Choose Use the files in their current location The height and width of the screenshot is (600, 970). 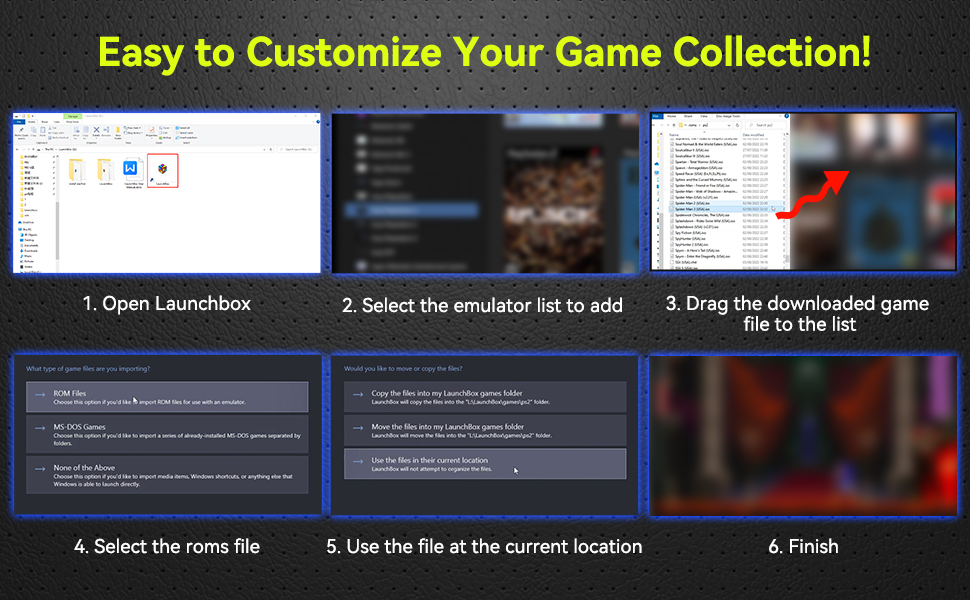[x=485, y=464]
